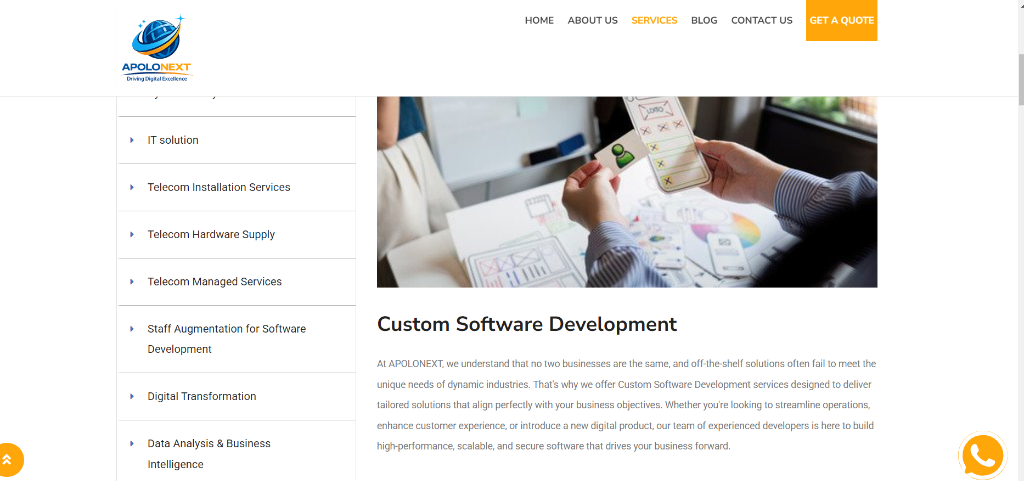
Task: Open Staff Augmentation for Software Development
Action: (227, 339)
